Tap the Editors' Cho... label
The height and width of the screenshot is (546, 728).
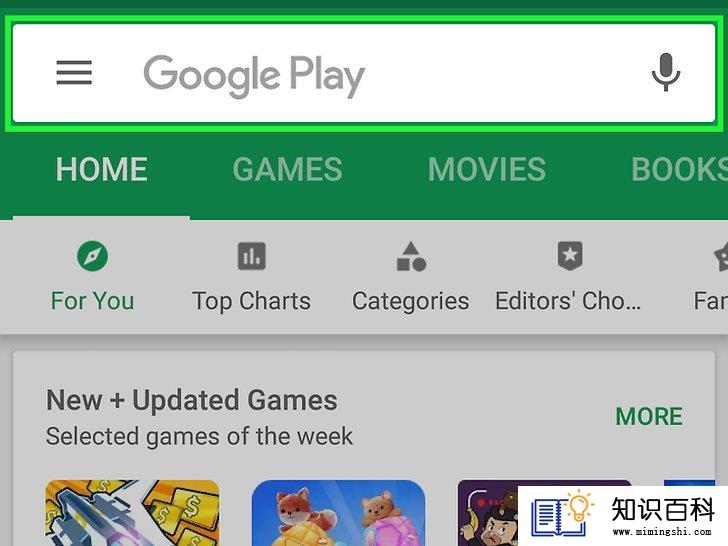(568, 301)
